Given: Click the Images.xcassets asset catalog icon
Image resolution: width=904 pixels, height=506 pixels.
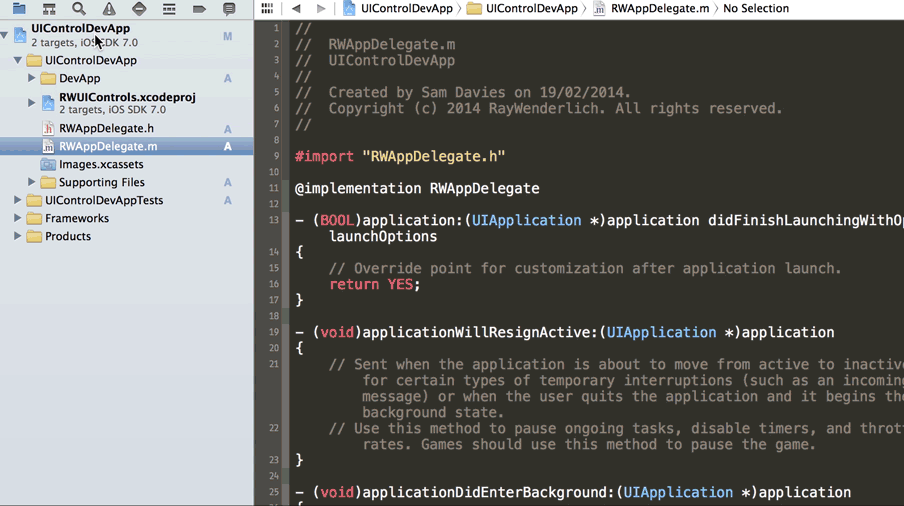Looking at the screenshot, I should click(x=48, y=164).
